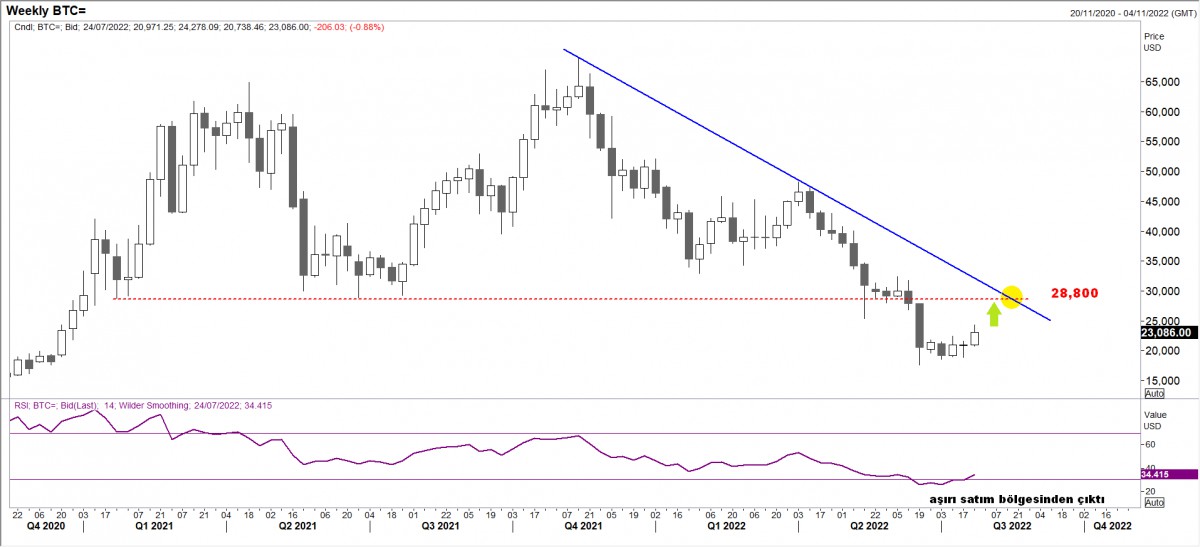Click the purple RSI indicator line
The height and width of the screenshot is (547, 1200).
pyautogui.click(x=400, y=463)
